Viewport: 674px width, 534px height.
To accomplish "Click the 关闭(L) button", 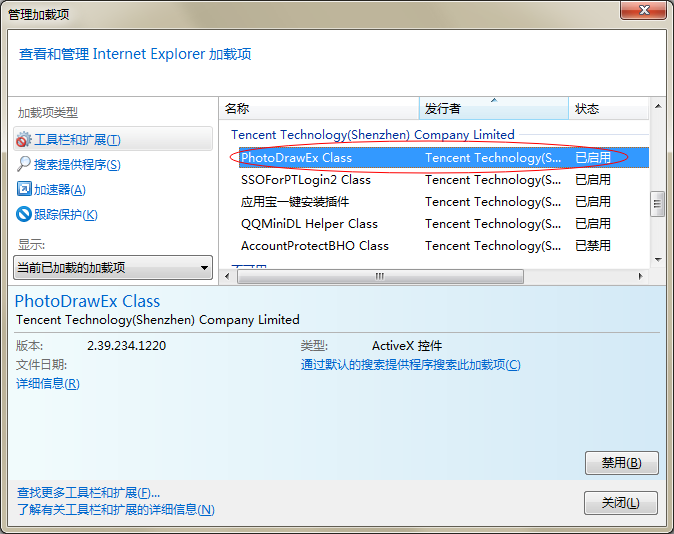I will 621,503.
